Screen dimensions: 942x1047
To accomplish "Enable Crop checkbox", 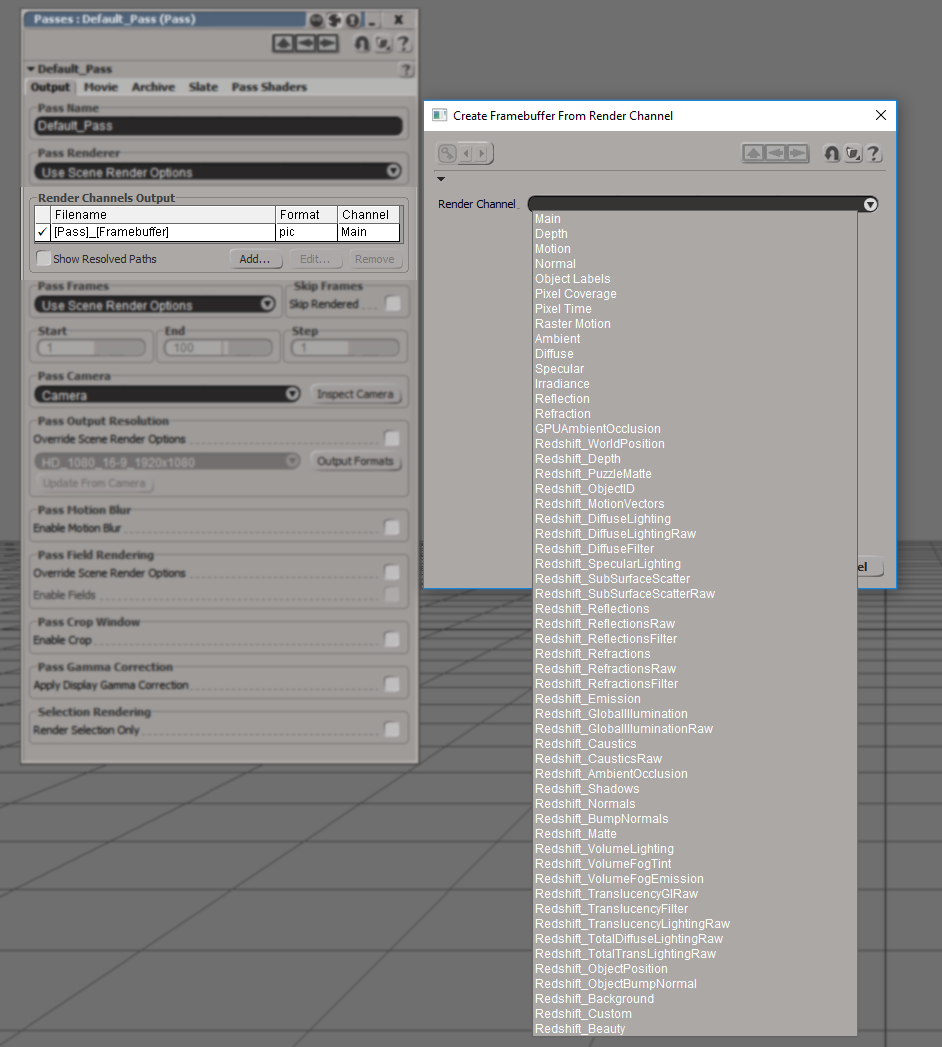I will (x=392, y=640).
